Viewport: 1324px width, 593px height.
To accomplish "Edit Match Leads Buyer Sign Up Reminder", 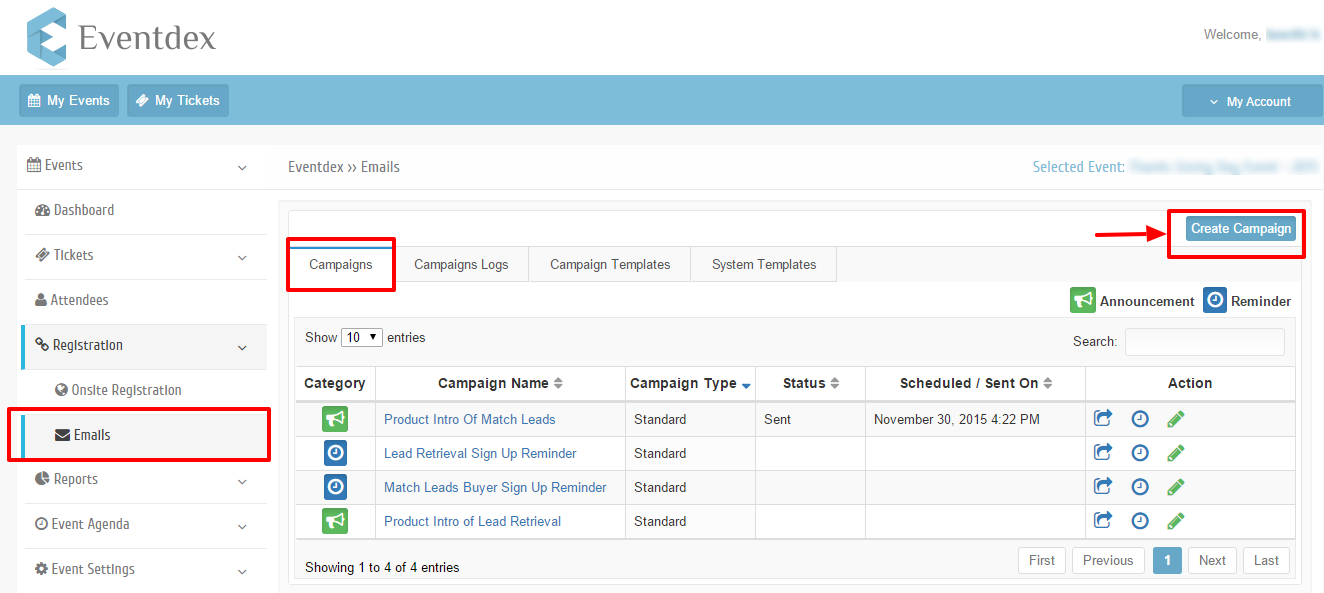I will (1176, 487).
